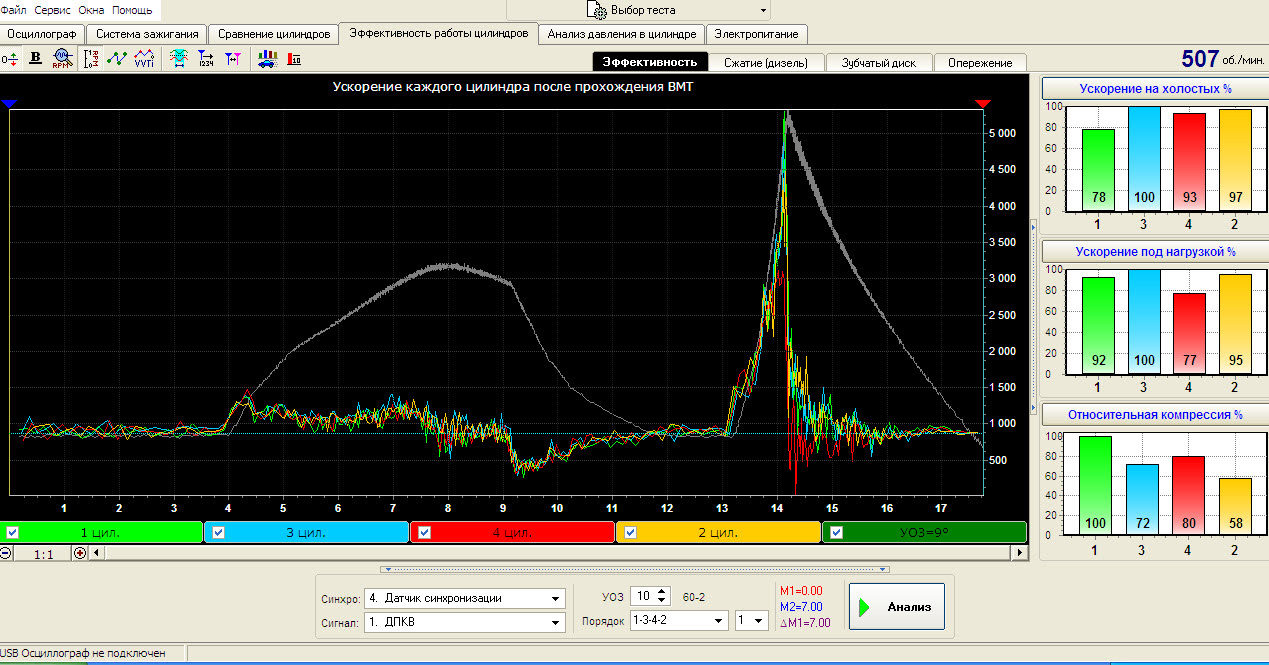Viewport: 1269px width, 665px height.
Task: Click the M1=0.00 red marker value
Action: click(x=801, y=591)
